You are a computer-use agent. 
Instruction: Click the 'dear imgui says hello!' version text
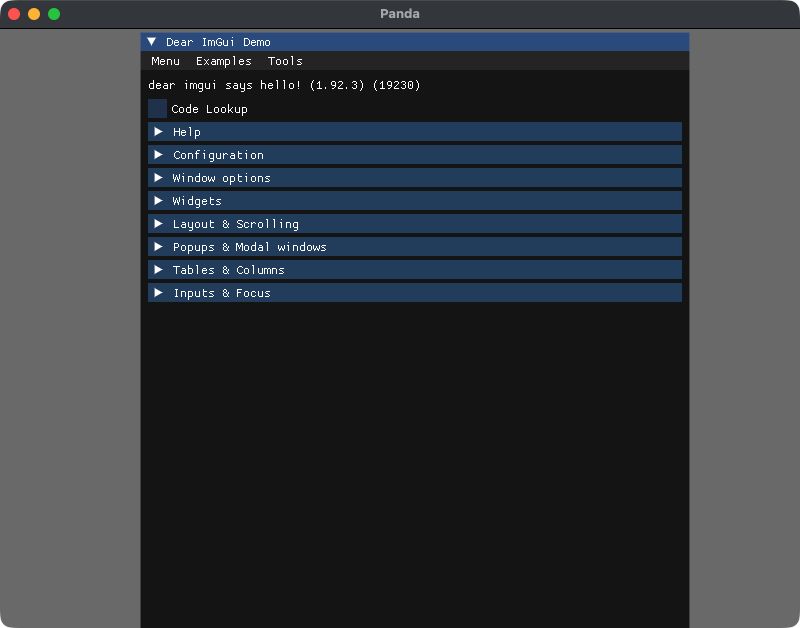point(284,85)
